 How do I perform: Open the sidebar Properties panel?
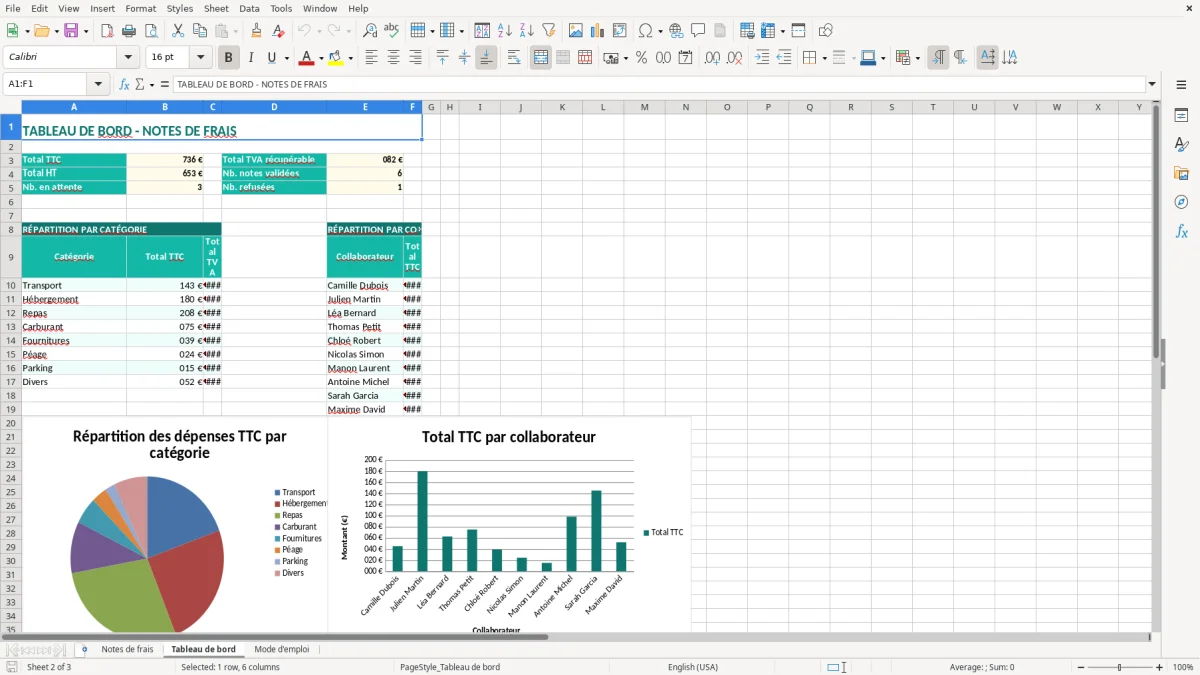tap(1181, 116)
